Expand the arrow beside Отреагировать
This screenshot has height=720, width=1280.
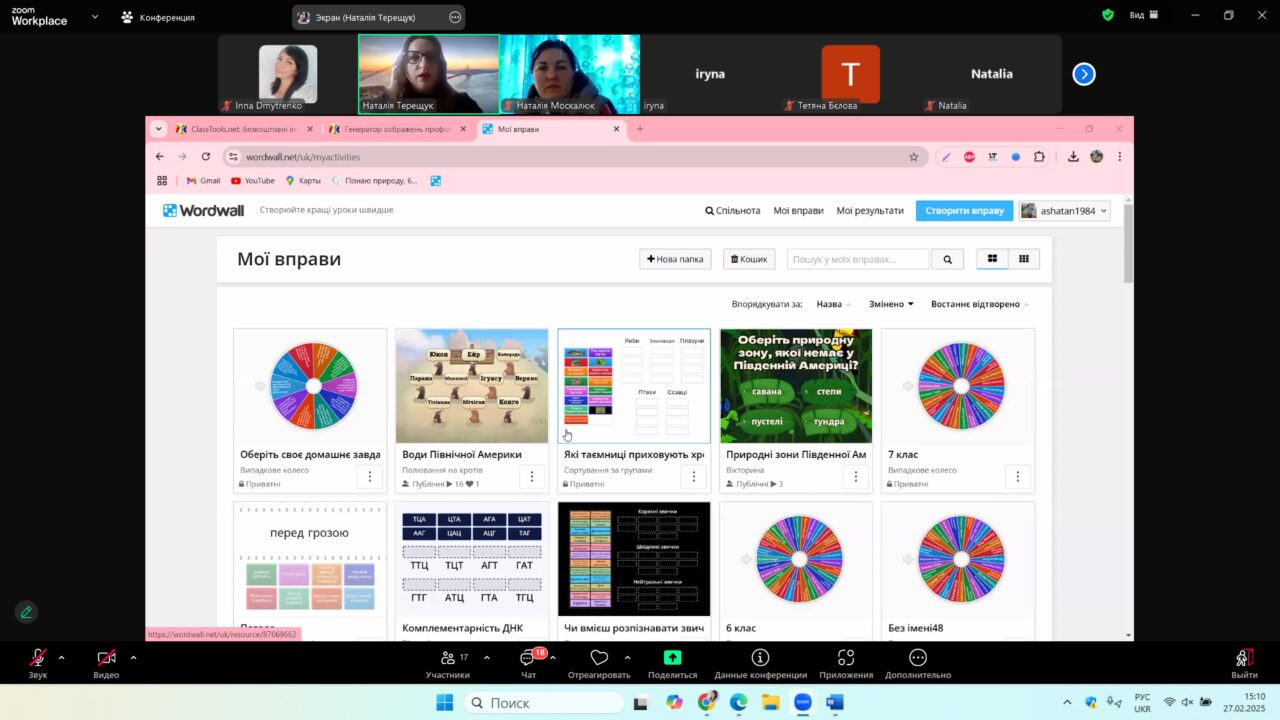pyautogui.click(x=627, y=658)
